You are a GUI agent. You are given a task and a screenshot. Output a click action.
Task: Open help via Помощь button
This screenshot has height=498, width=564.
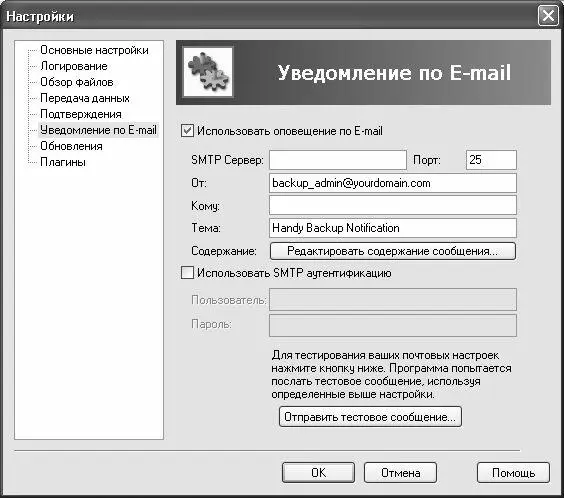[x=513, y=472]
